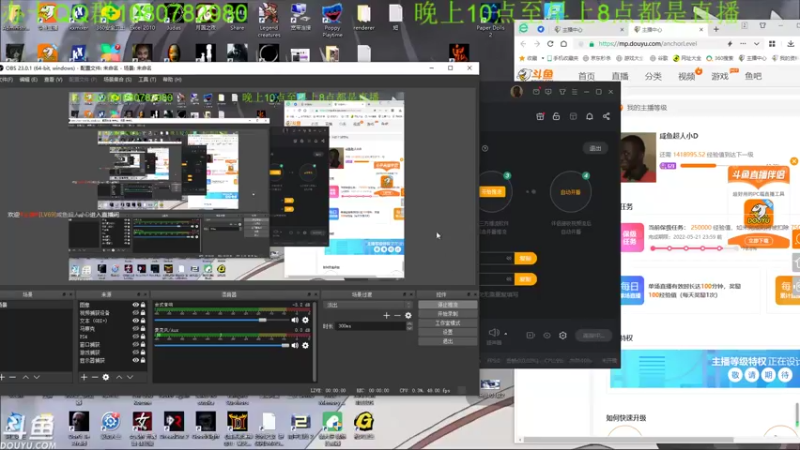Toggle lock on the 游戏捕获 source
The height and width of the screenshot is (450, 800).
pyautogui.click(x=143, y=352)
